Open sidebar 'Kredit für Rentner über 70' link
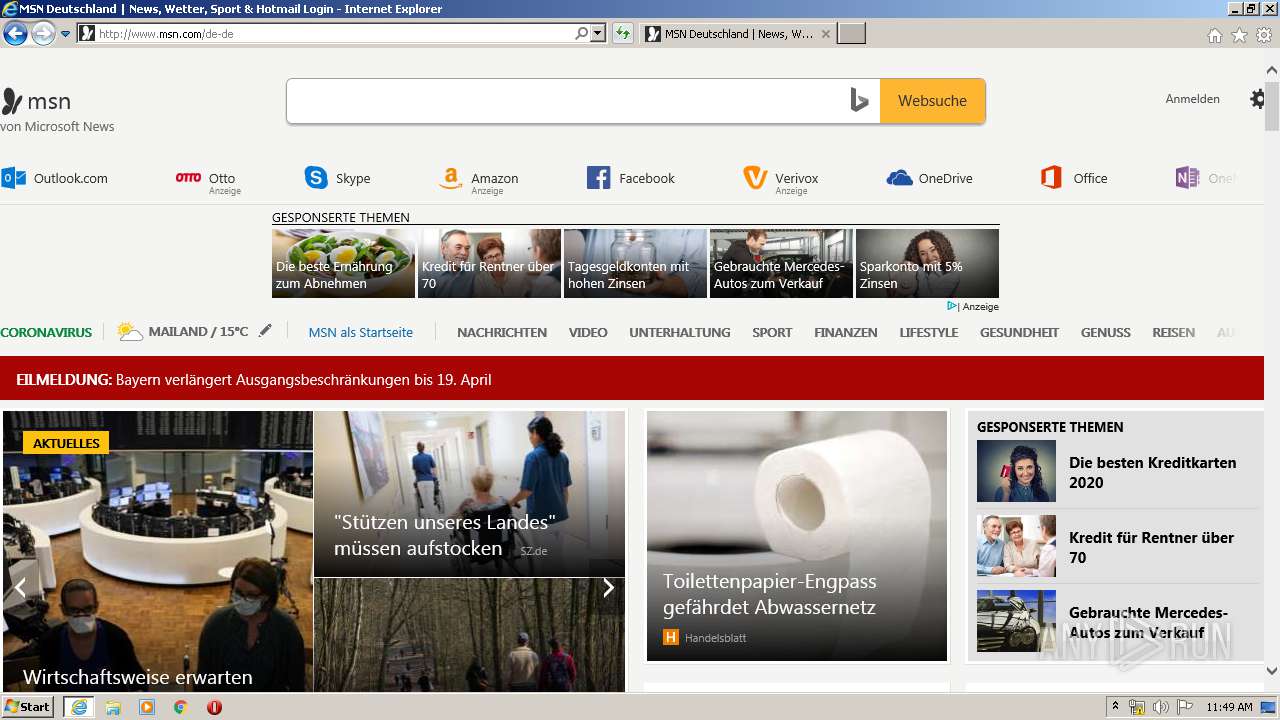 pos(1118,547)
